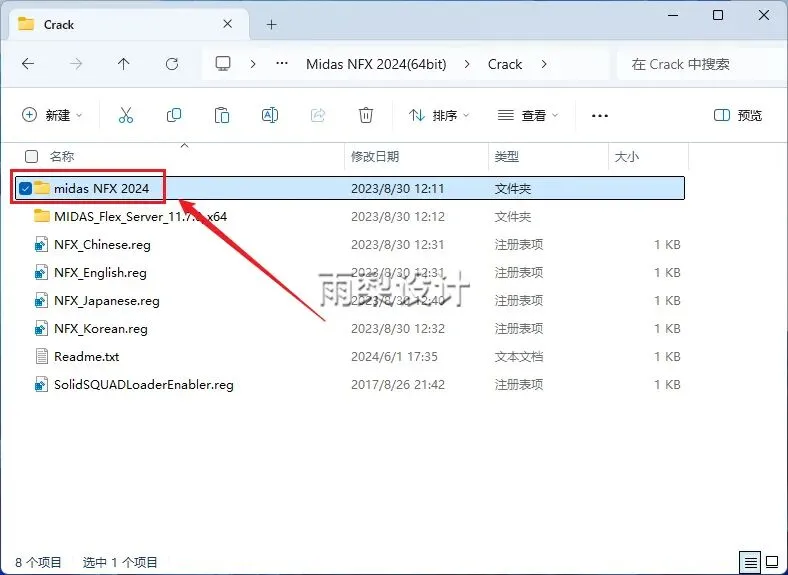Viewport: 788px width, 575px height.
Task: Select the NFX_Chinese.reg file name
Action: click(102, 245)
